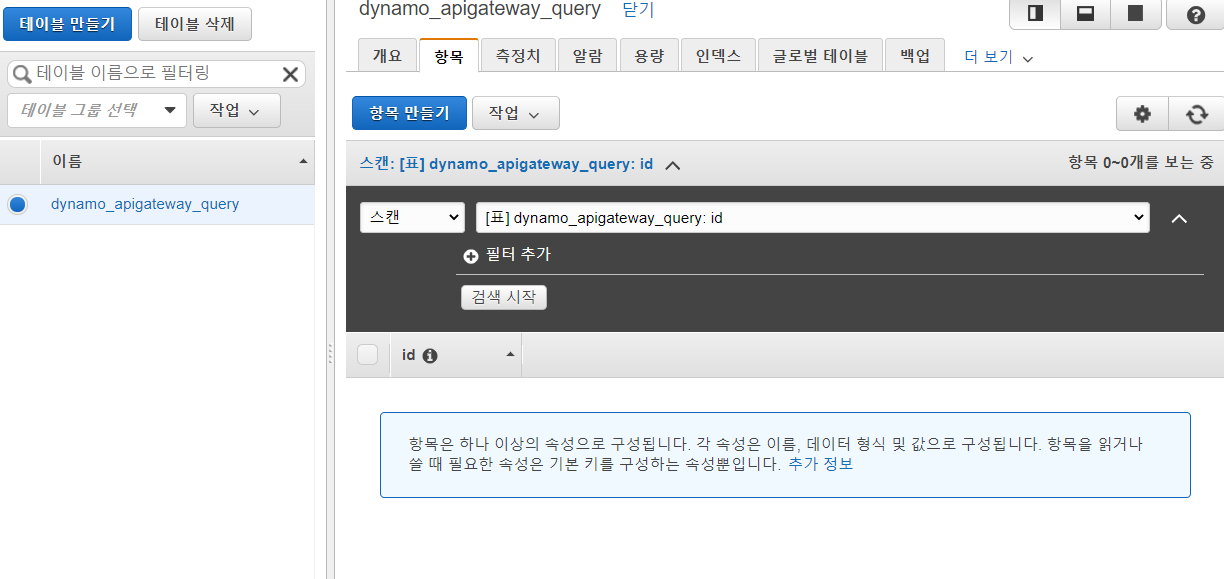This screenshot has height=579, width=1224.
Task: Click the 닫기 link
Action: tap(638, 10)
